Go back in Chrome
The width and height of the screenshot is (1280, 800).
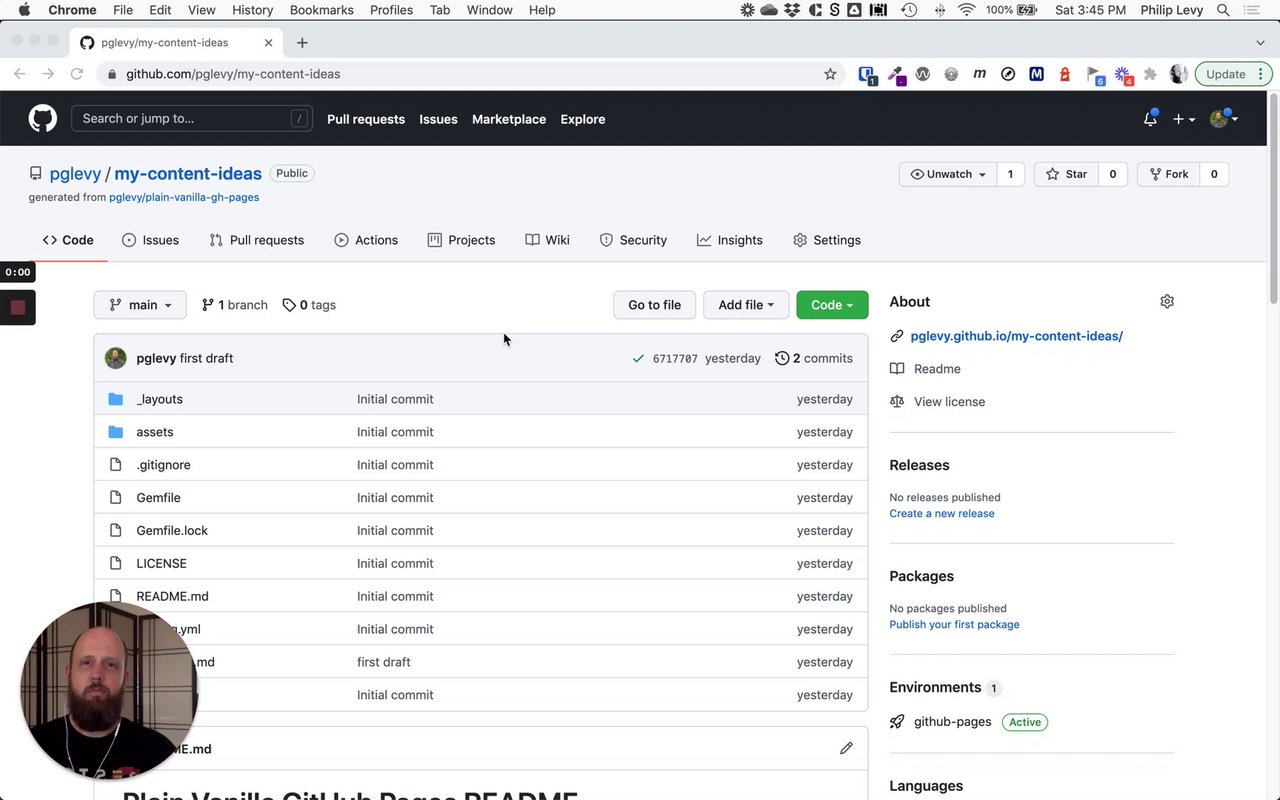[20, 74]
